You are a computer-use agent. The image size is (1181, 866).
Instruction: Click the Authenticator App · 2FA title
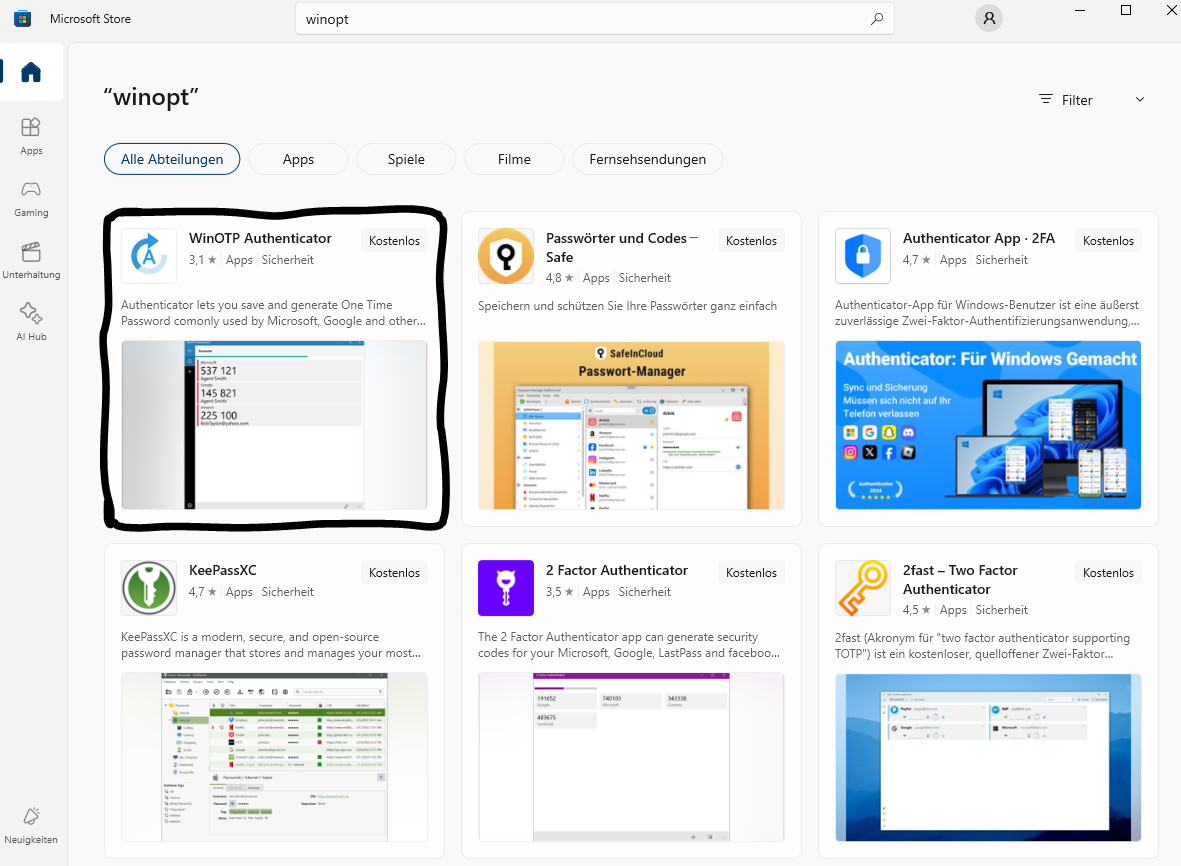pos(978,238)
